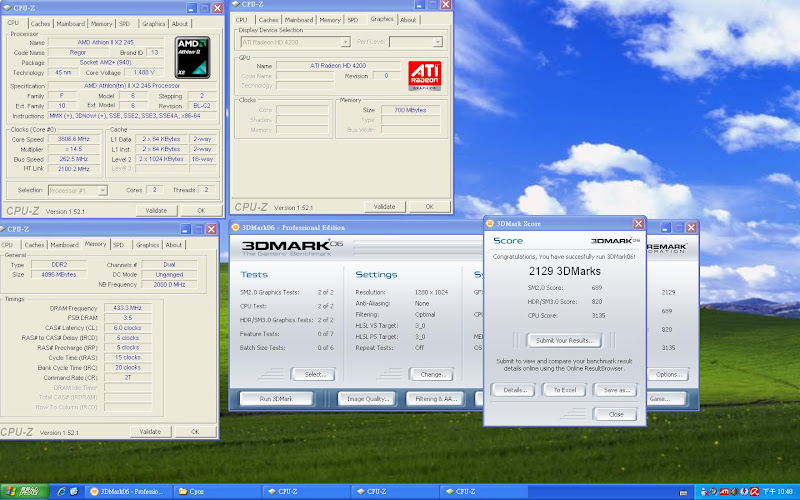The image size is (800, 500).
Task: Click the taskbar clock
Action: [x=777, y=492]
